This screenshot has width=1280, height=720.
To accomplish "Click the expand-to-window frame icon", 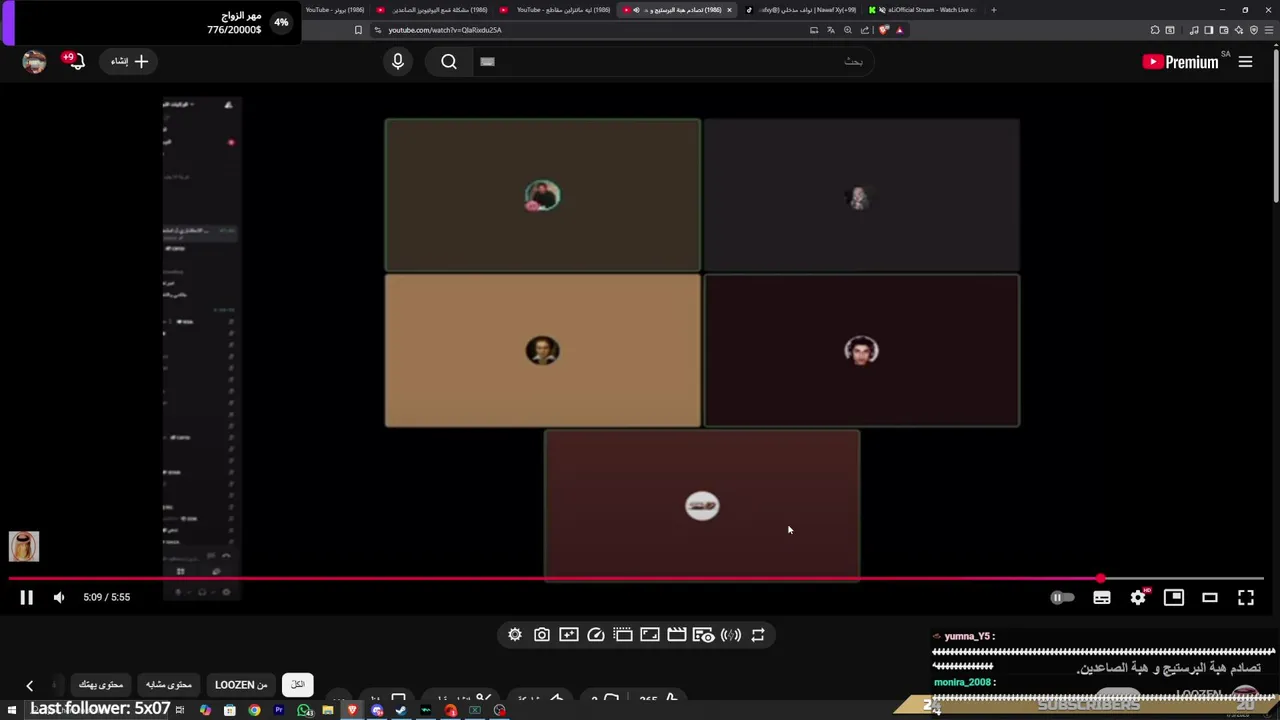I will click(650, 635).
